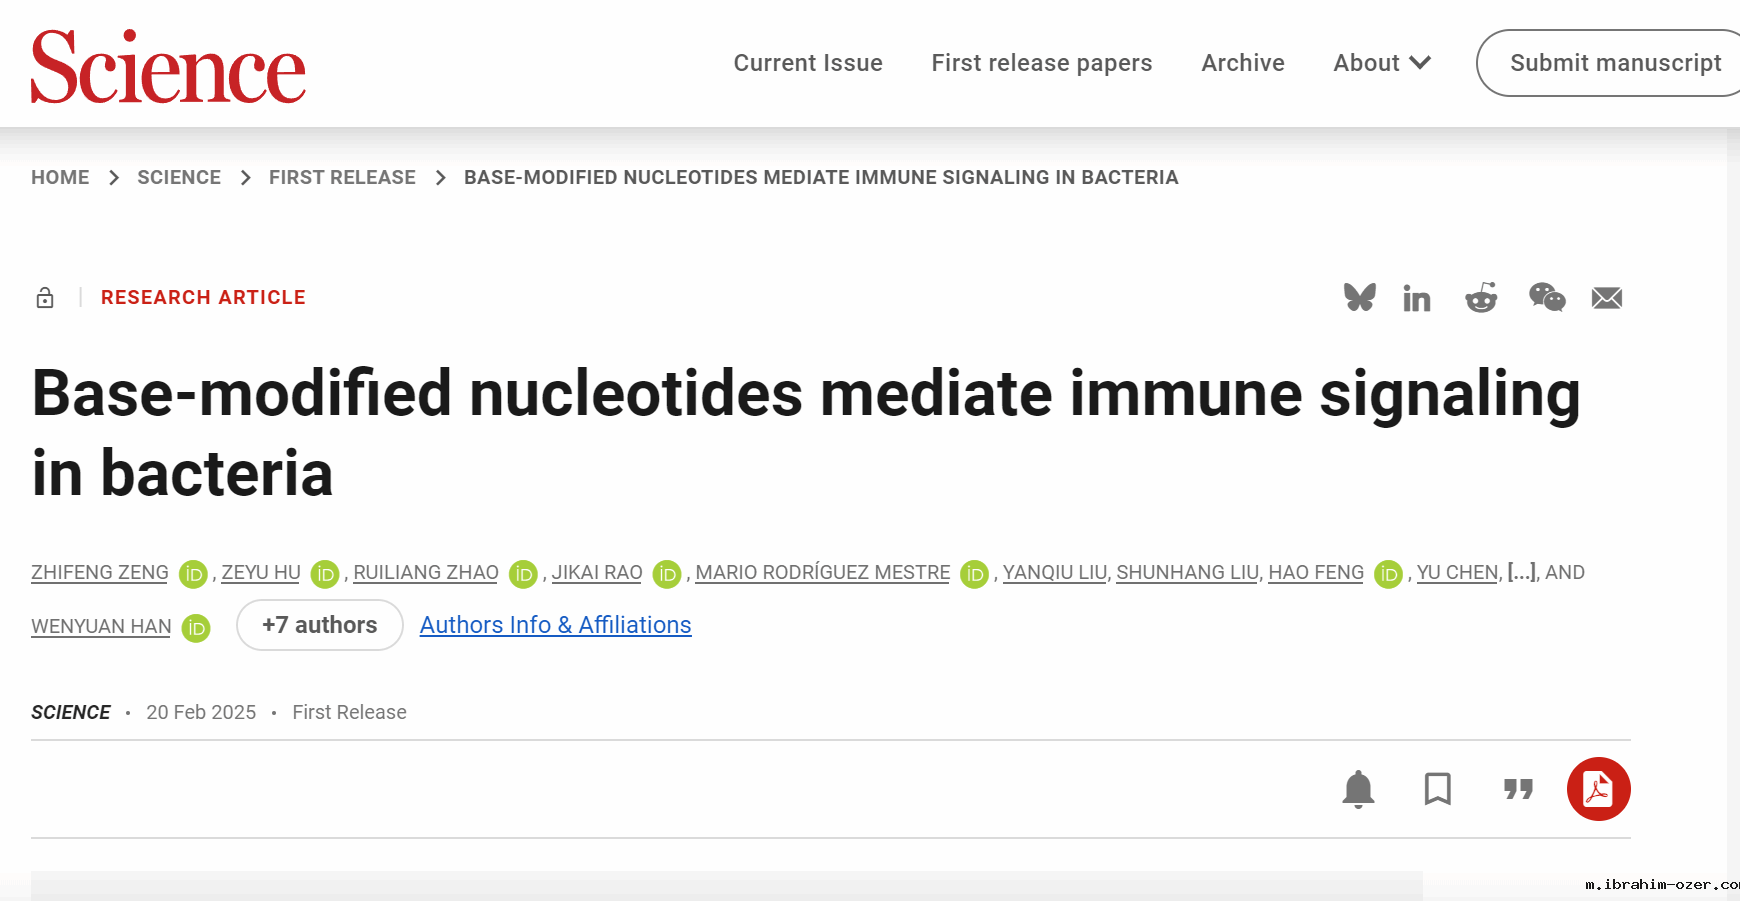The height and width of the screenshot is (901, 1740).
Task: Open Current Issue menu item
Action: pos(808,63)
